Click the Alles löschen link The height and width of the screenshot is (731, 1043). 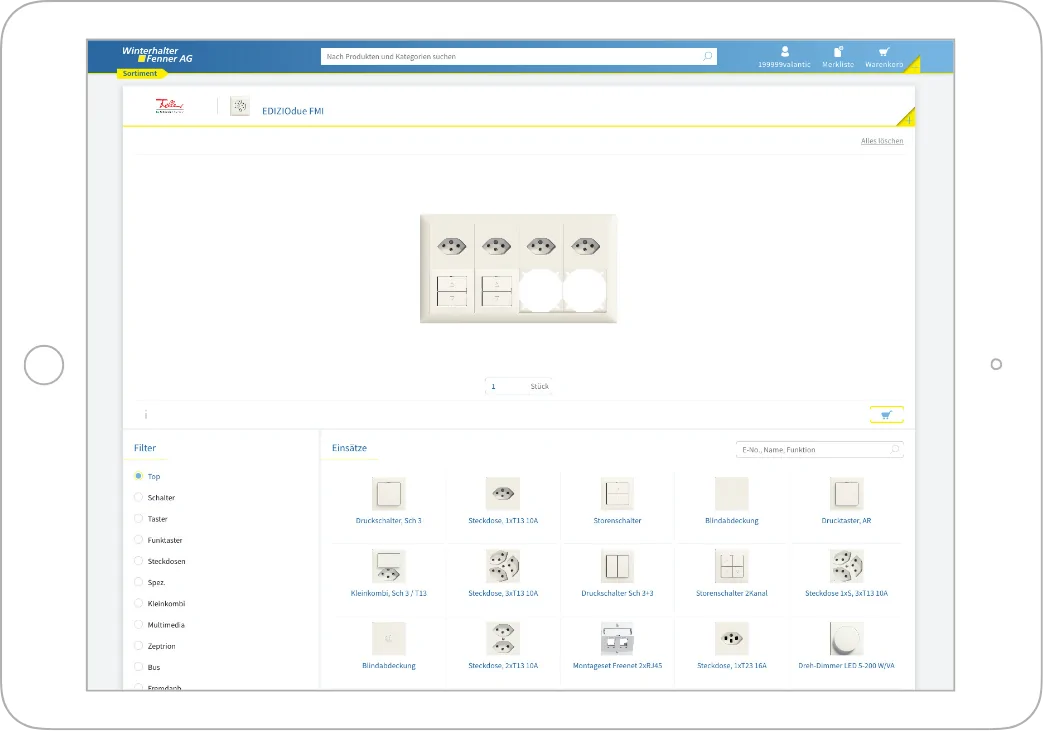[882, 141]
